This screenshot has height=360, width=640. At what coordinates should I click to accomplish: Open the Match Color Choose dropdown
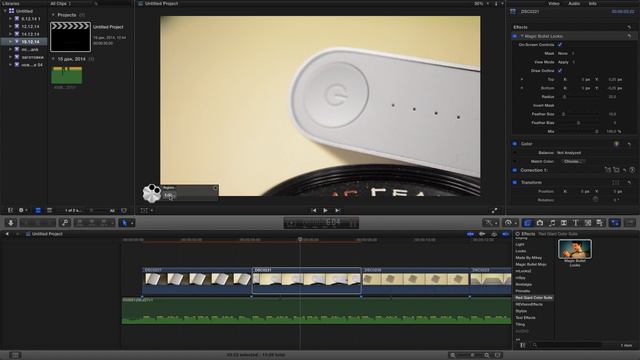[x=573, y=162]
